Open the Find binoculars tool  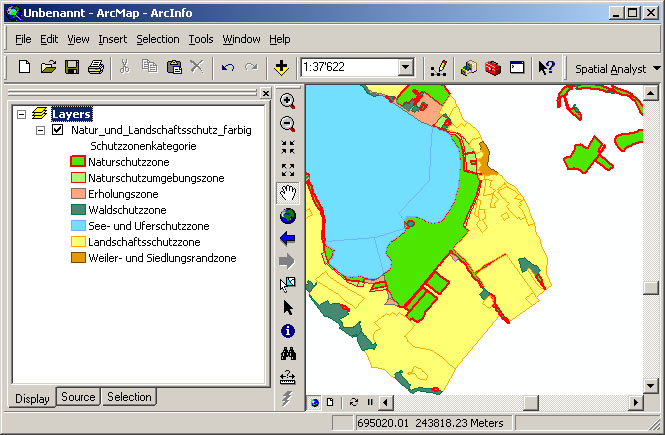pyautogui.click(x=288, y=354)
